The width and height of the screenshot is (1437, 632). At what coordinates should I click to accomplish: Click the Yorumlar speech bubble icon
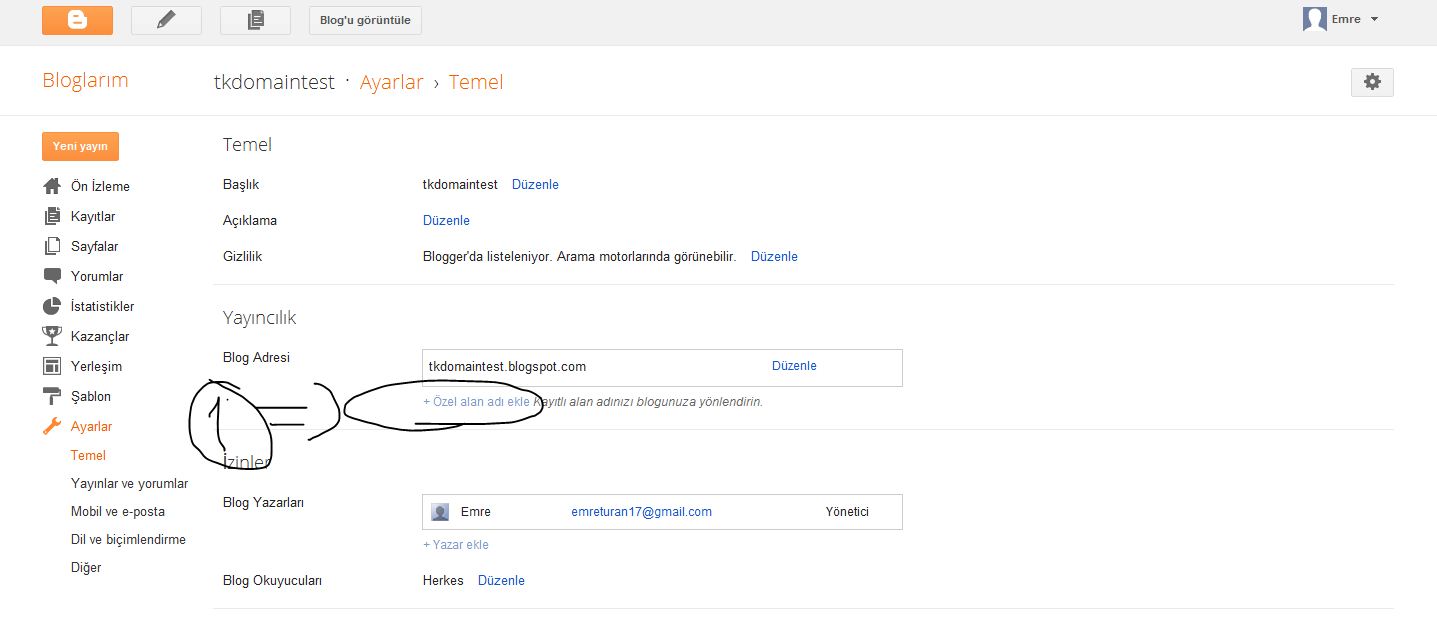coord(53,276)
